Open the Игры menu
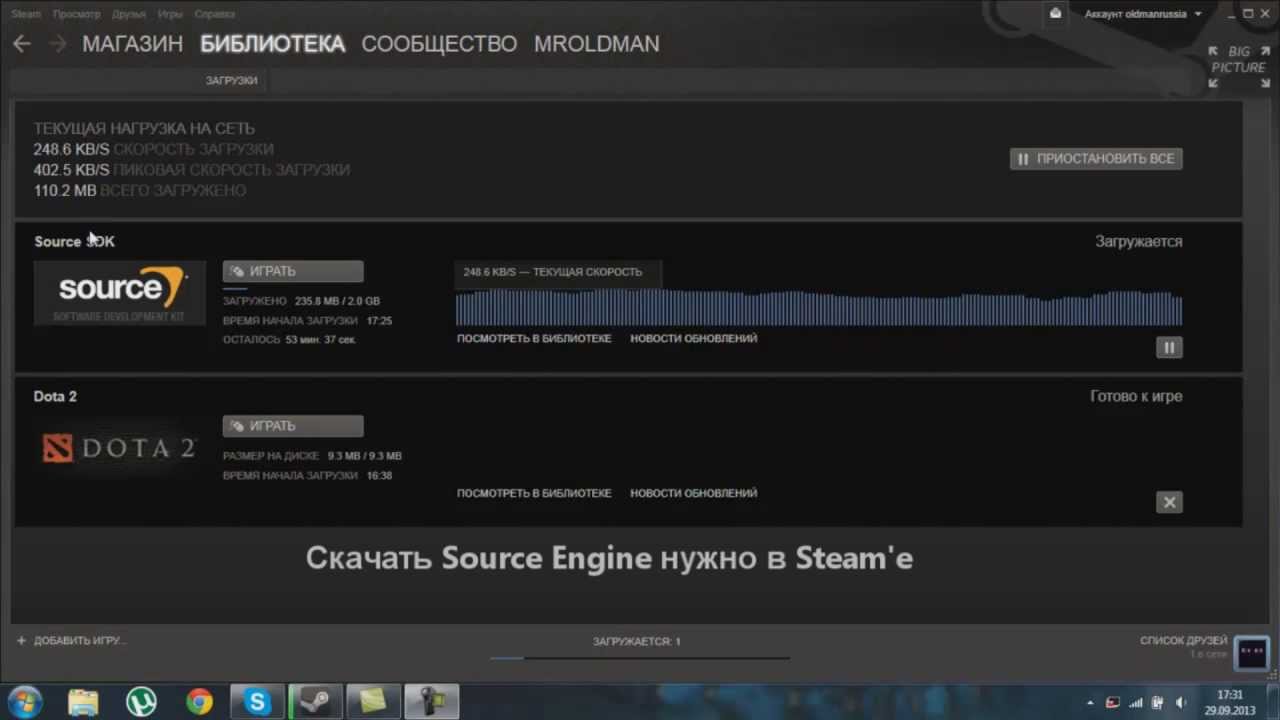Screen dimensions: 1280x720 click(170, 14)
